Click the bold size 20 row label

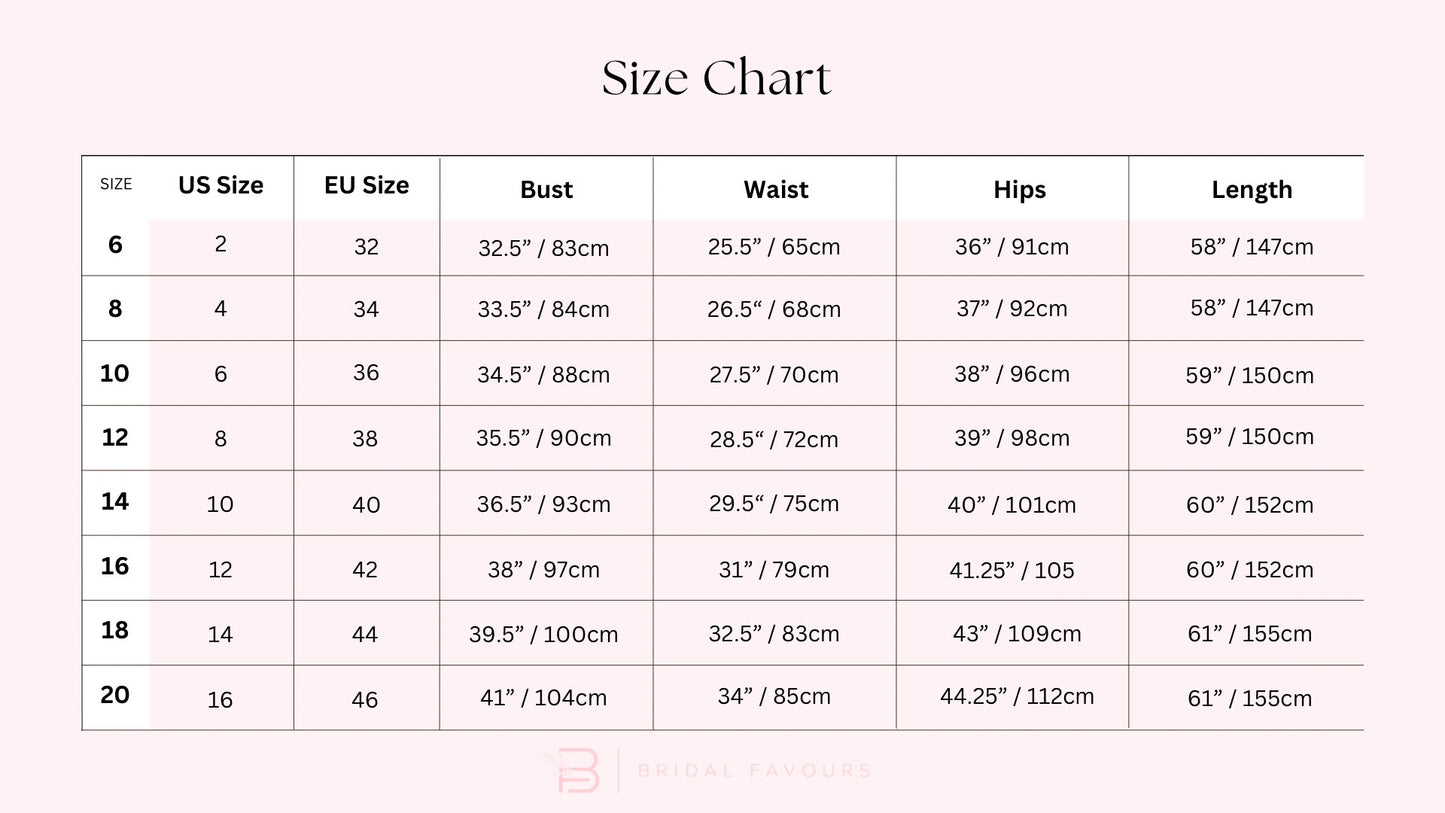click(115, 695)
